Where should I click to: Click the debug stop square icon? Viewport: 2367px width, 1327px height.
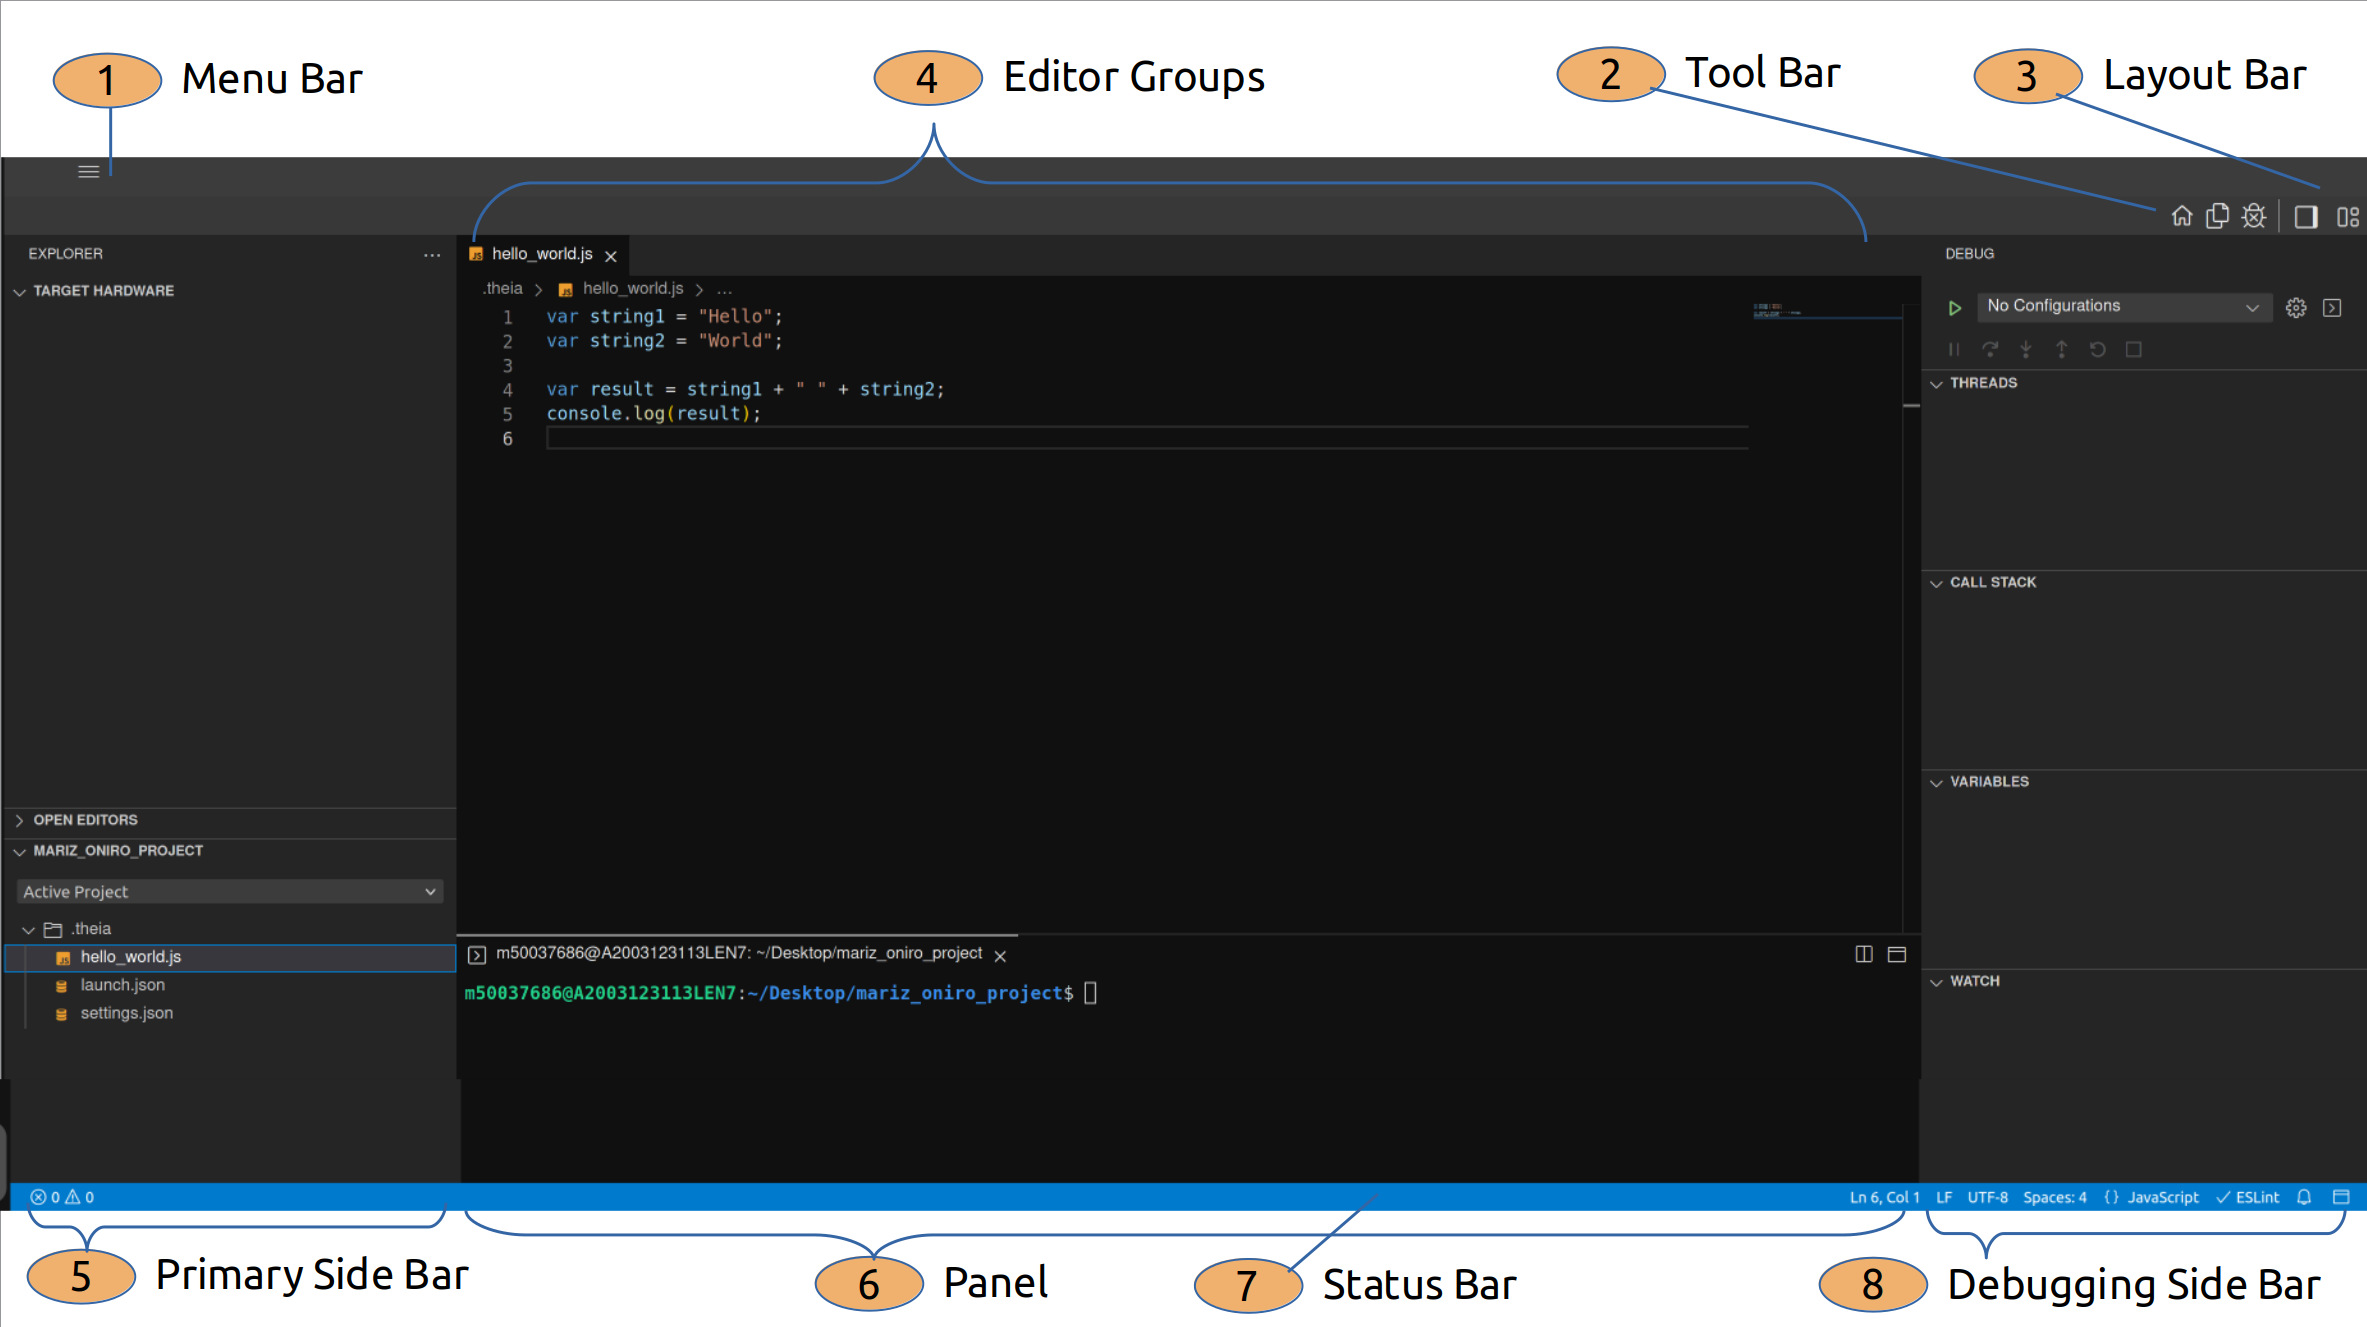pos(2133,349)
